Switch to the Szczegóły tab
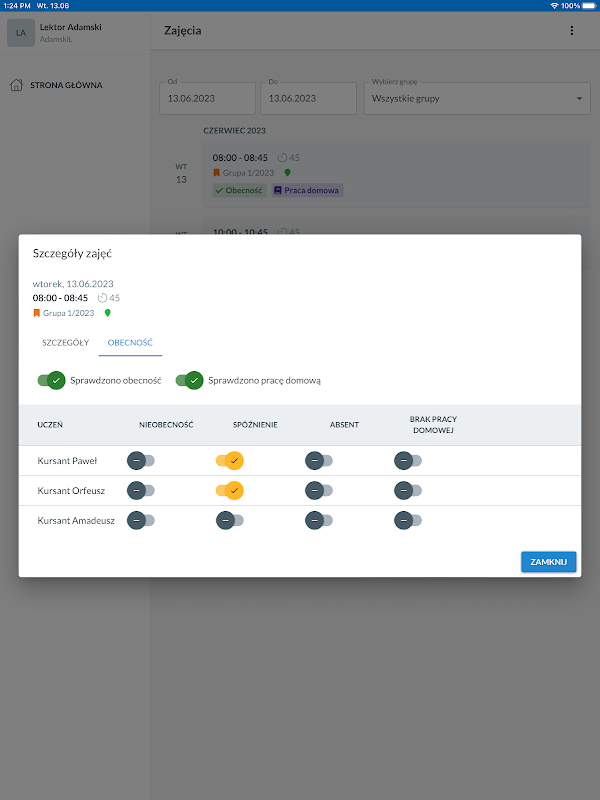600x800 pixels. 65,342
